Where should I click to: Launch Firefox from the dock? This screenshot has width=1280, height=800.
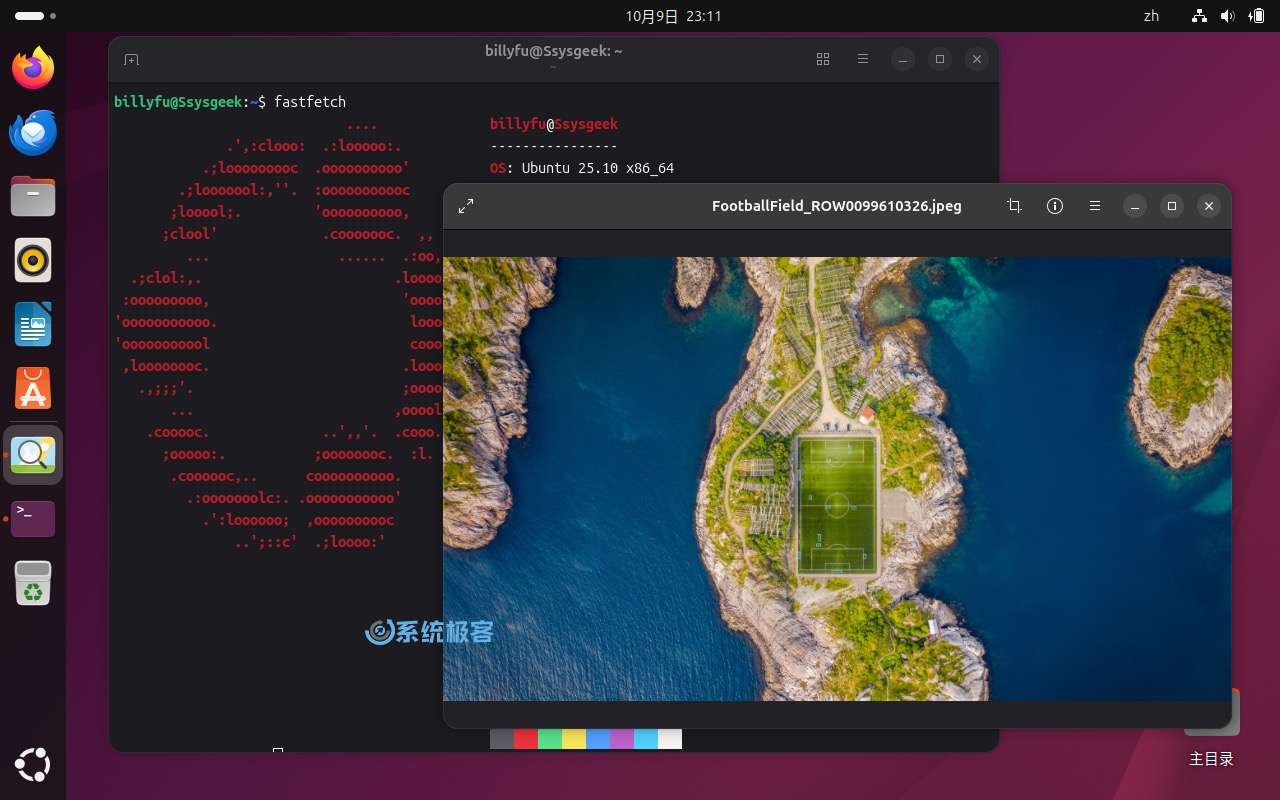coord(33,68)
